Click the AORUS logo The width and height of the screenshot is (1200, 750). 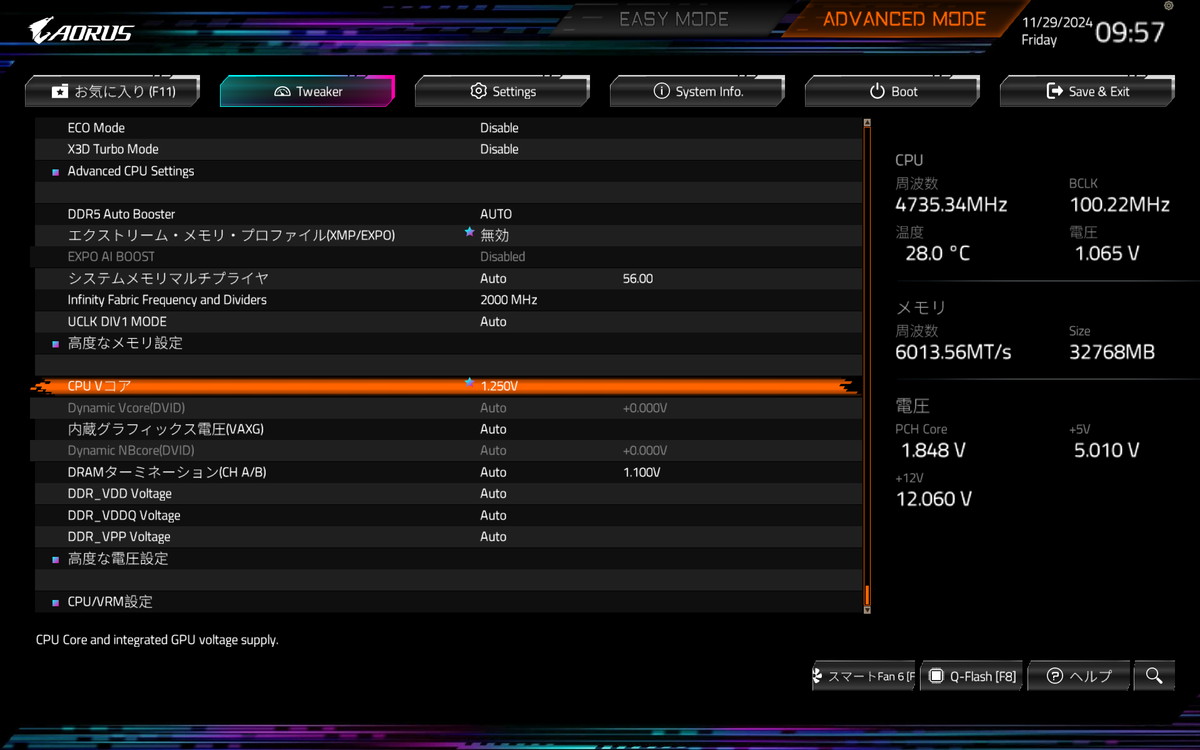coord(81,31)
